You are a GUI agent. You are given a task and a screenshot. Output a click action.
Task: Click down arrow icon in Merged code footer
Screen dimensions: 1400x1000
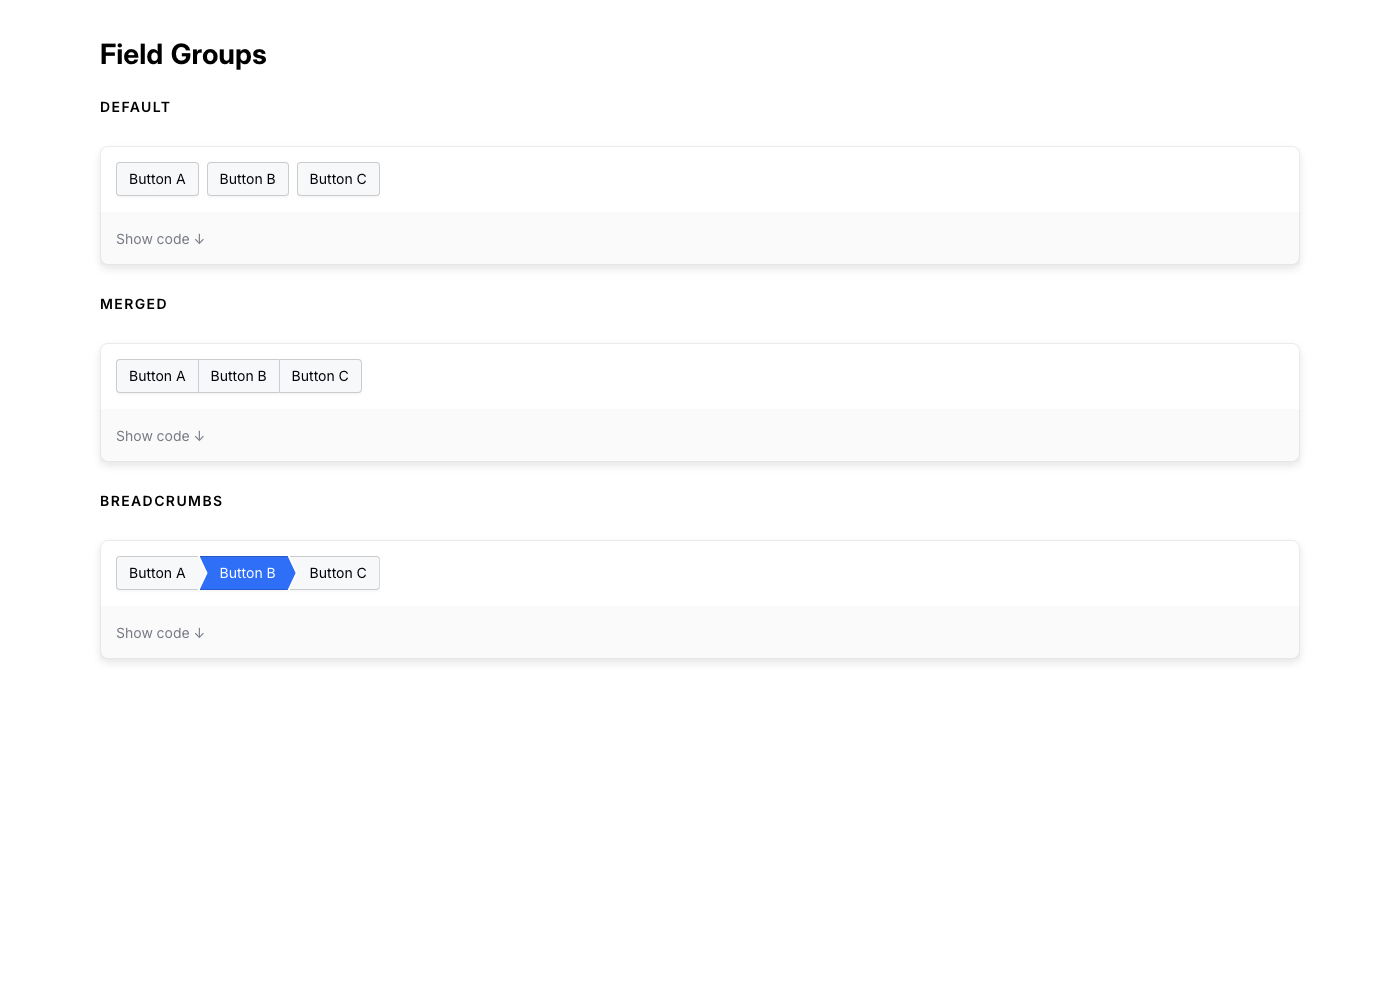(x=199, y=436)
